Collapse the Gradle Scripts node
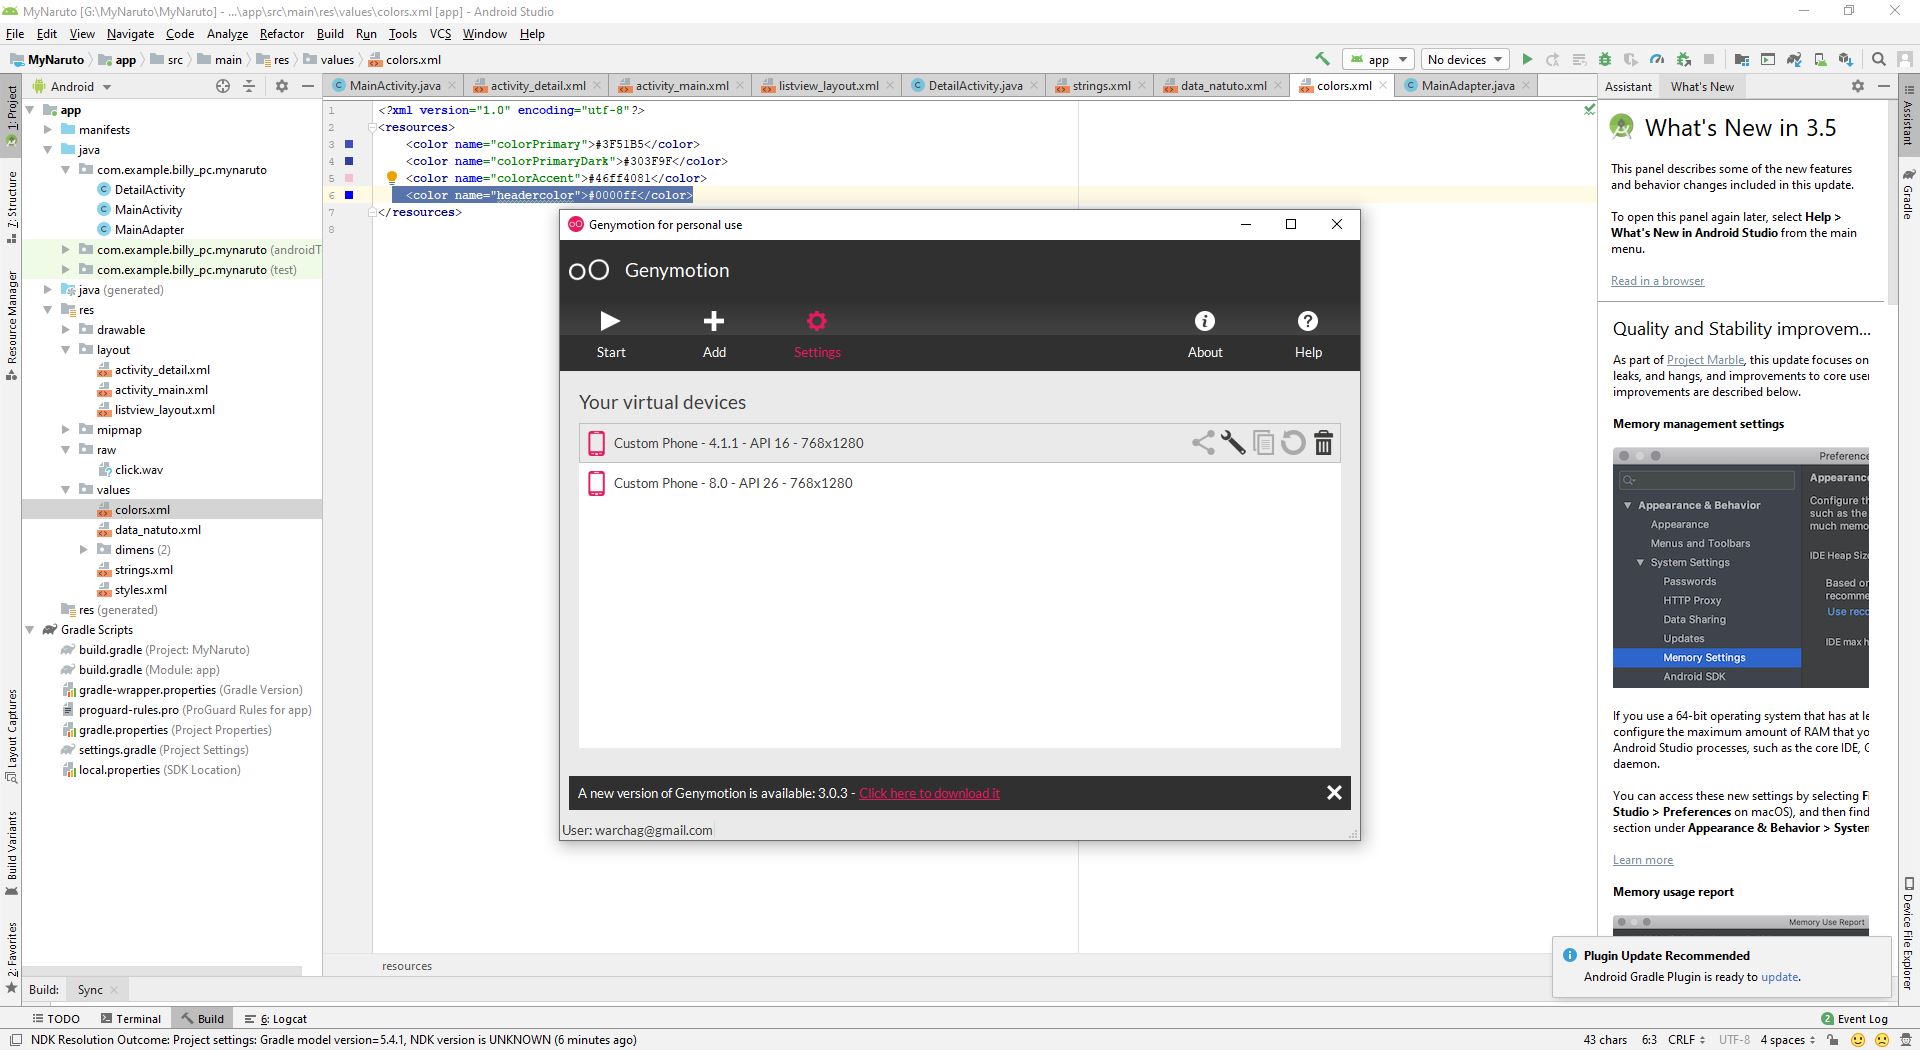 point(30,630)
